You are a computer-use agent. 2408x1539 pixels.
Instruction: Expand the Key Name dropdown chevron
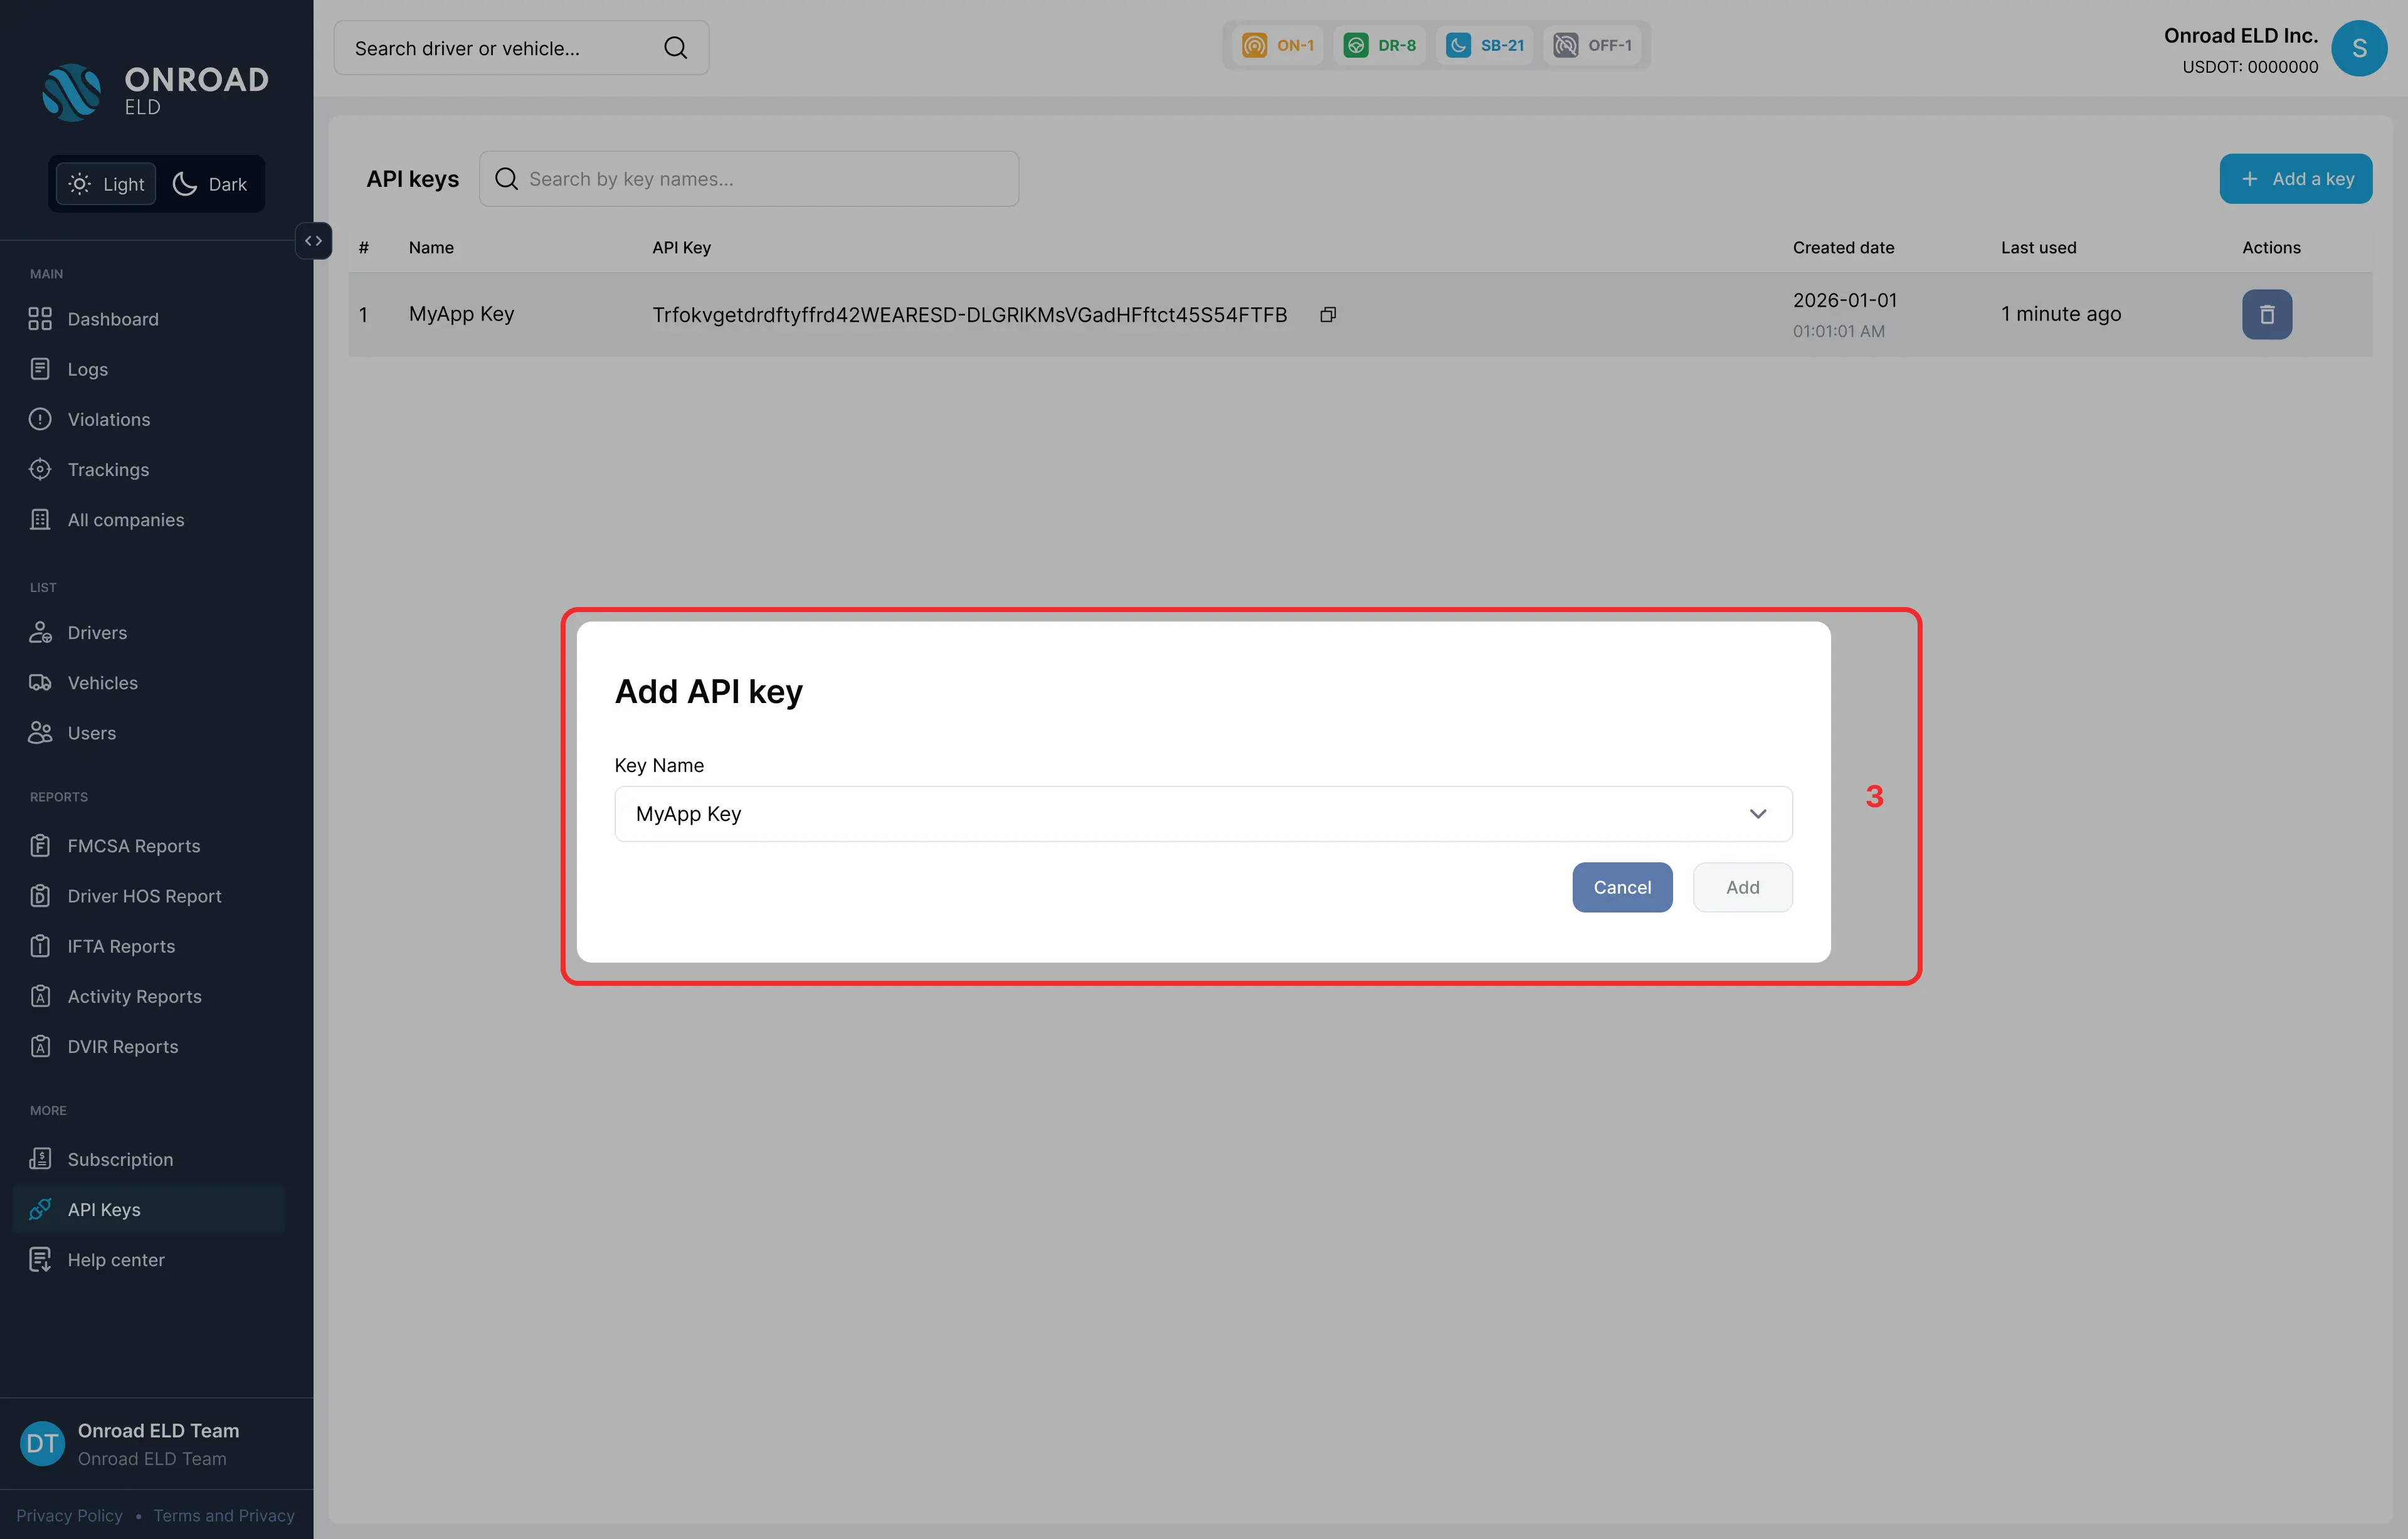coord(1757,814)
